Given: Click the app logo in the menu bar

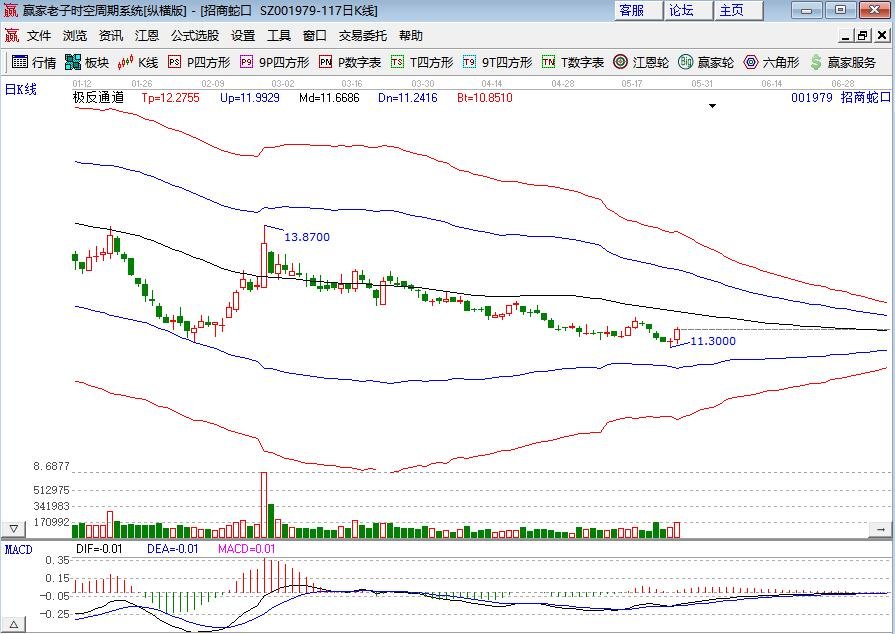Looking at the screenshot, I should (11, 35).
